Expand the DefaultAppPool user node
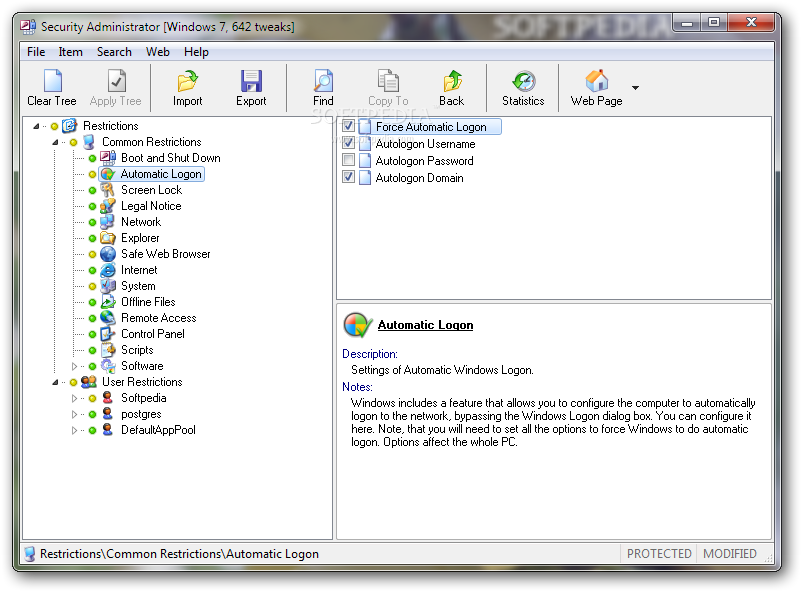The image size is (802, 592). click(74, 430)
